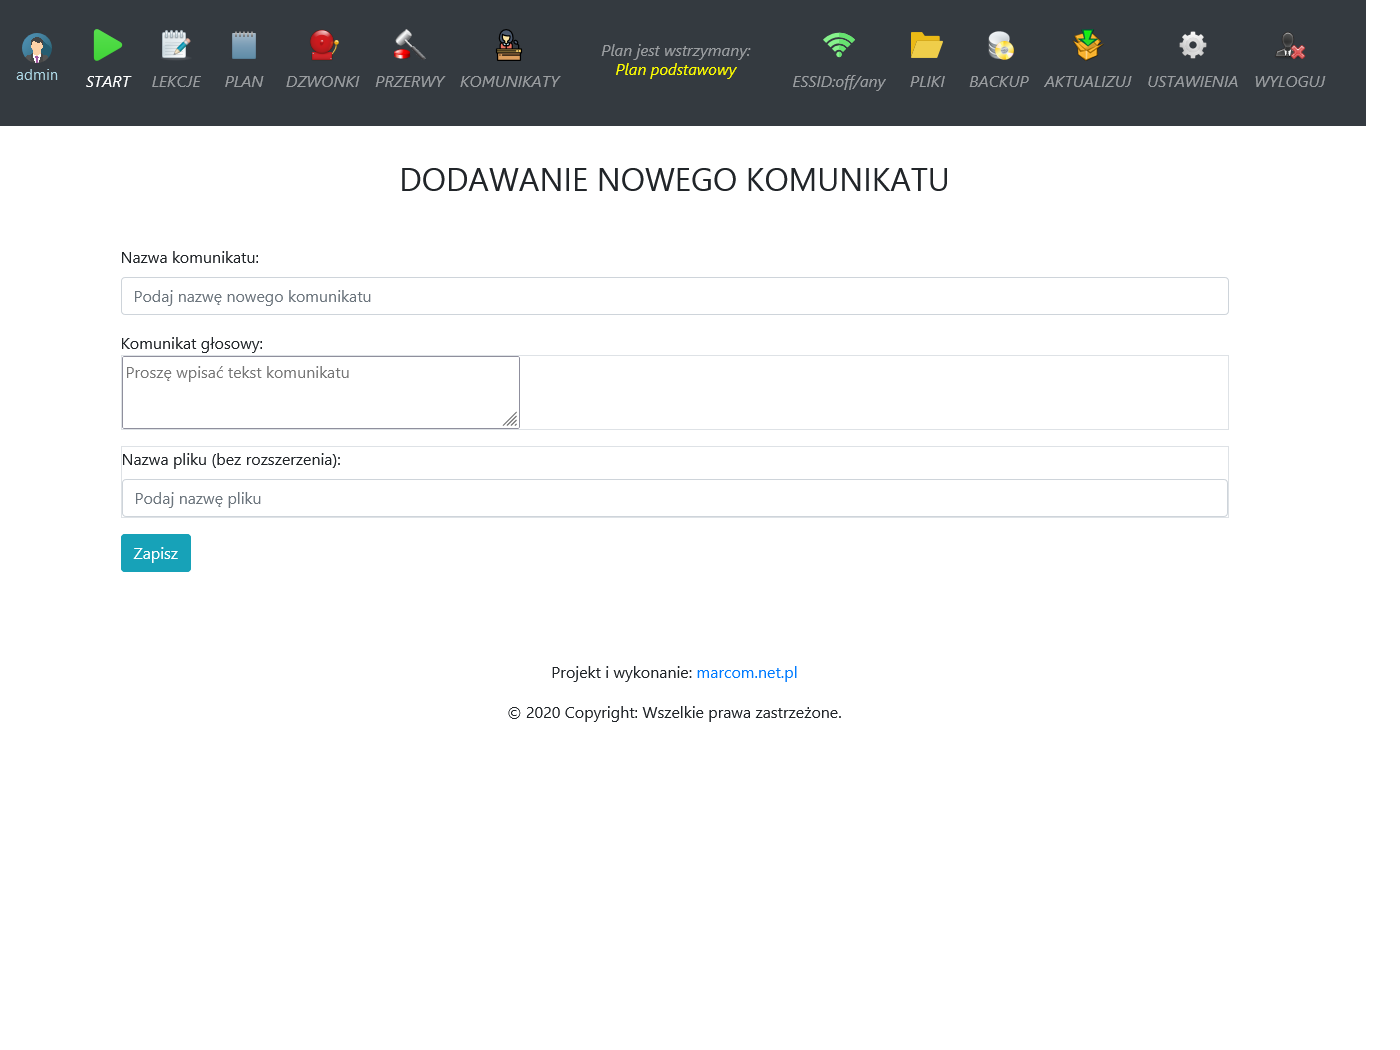Open PLAN via the blue notebook icon
1400x1050 pixels.
coord(243,45)
